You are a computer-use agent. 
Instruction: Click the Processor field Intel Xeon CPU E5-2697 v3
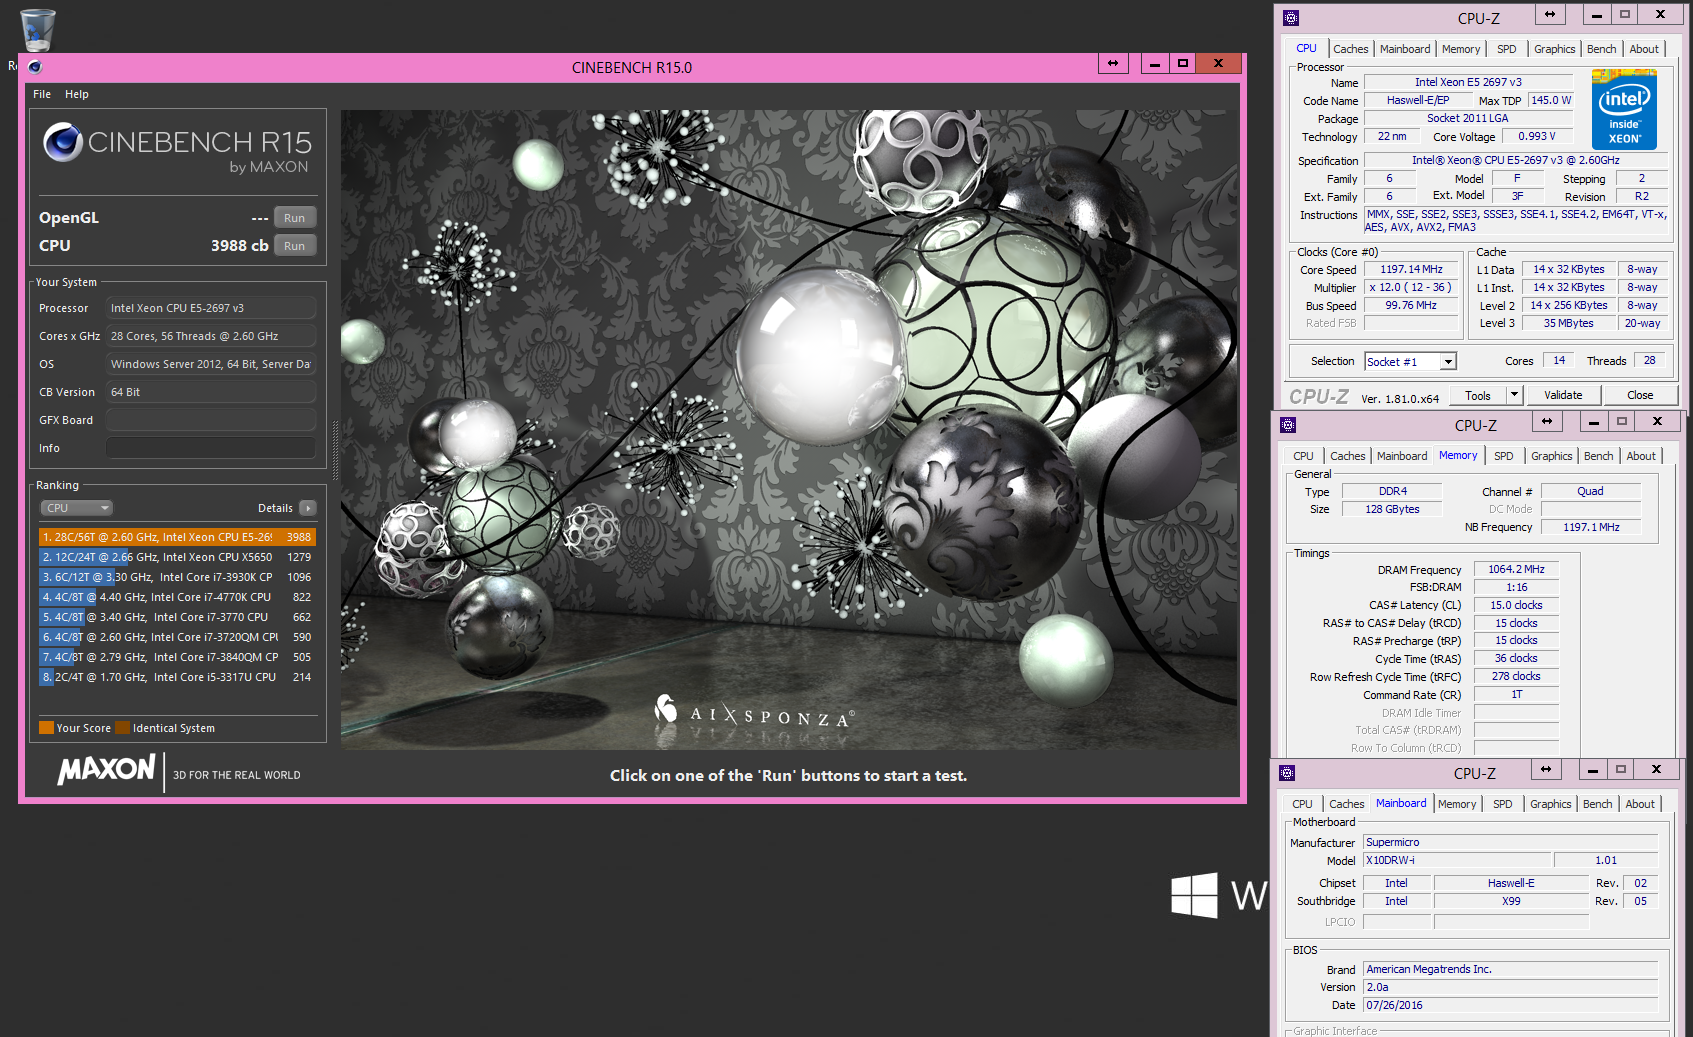tap(211, 308)
